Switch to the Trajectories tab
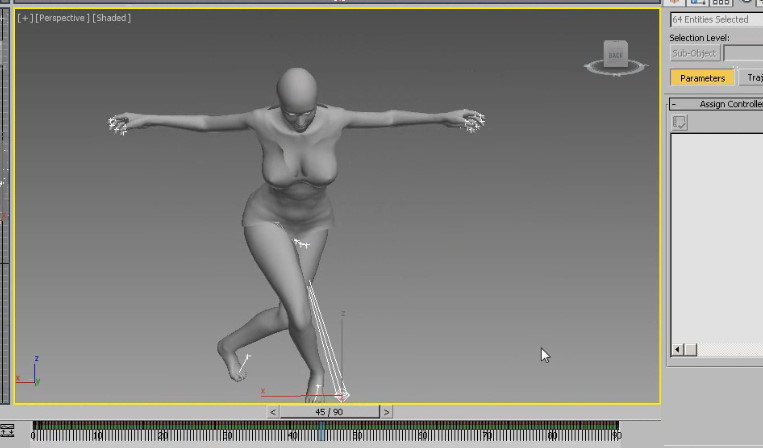Image resolution: width=763 pixels, height=448 pixels. (752, 78)
